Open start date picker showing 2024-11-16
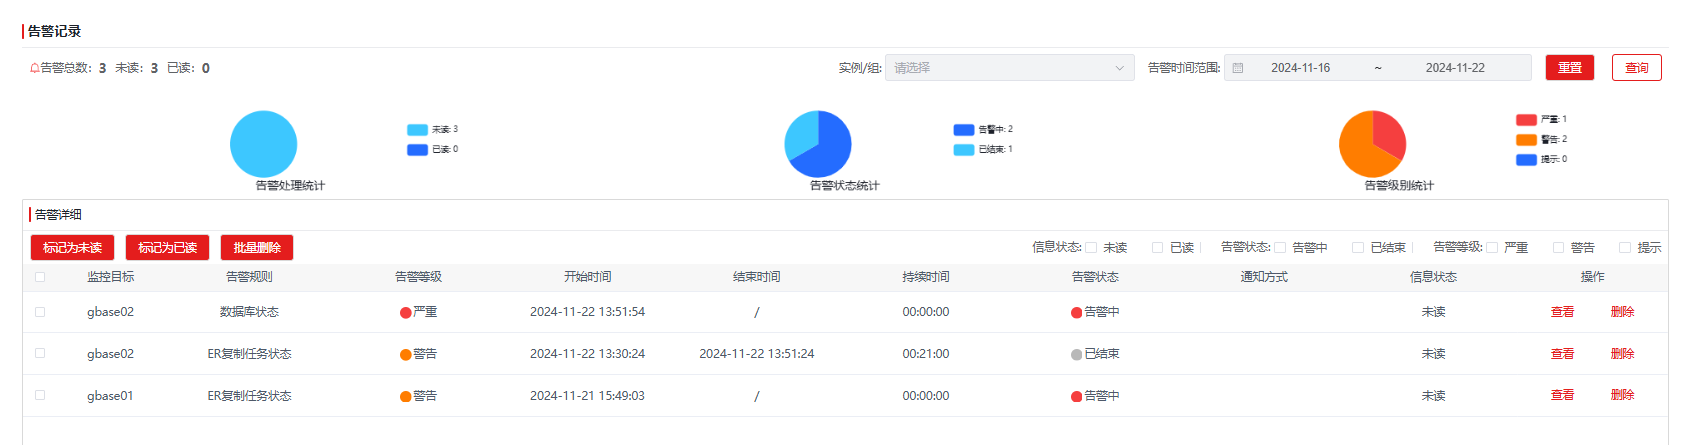The image size is (1685, 445). (x=1300, y=68)
